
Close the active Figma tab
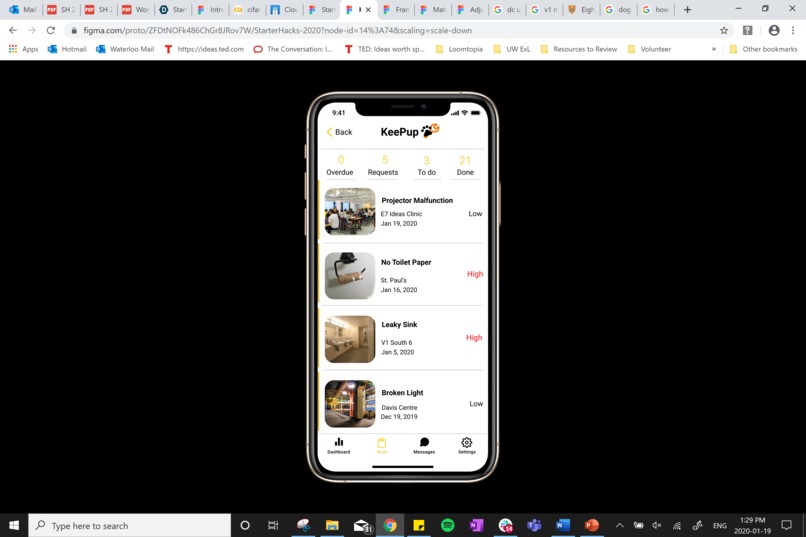coord(368,9)
